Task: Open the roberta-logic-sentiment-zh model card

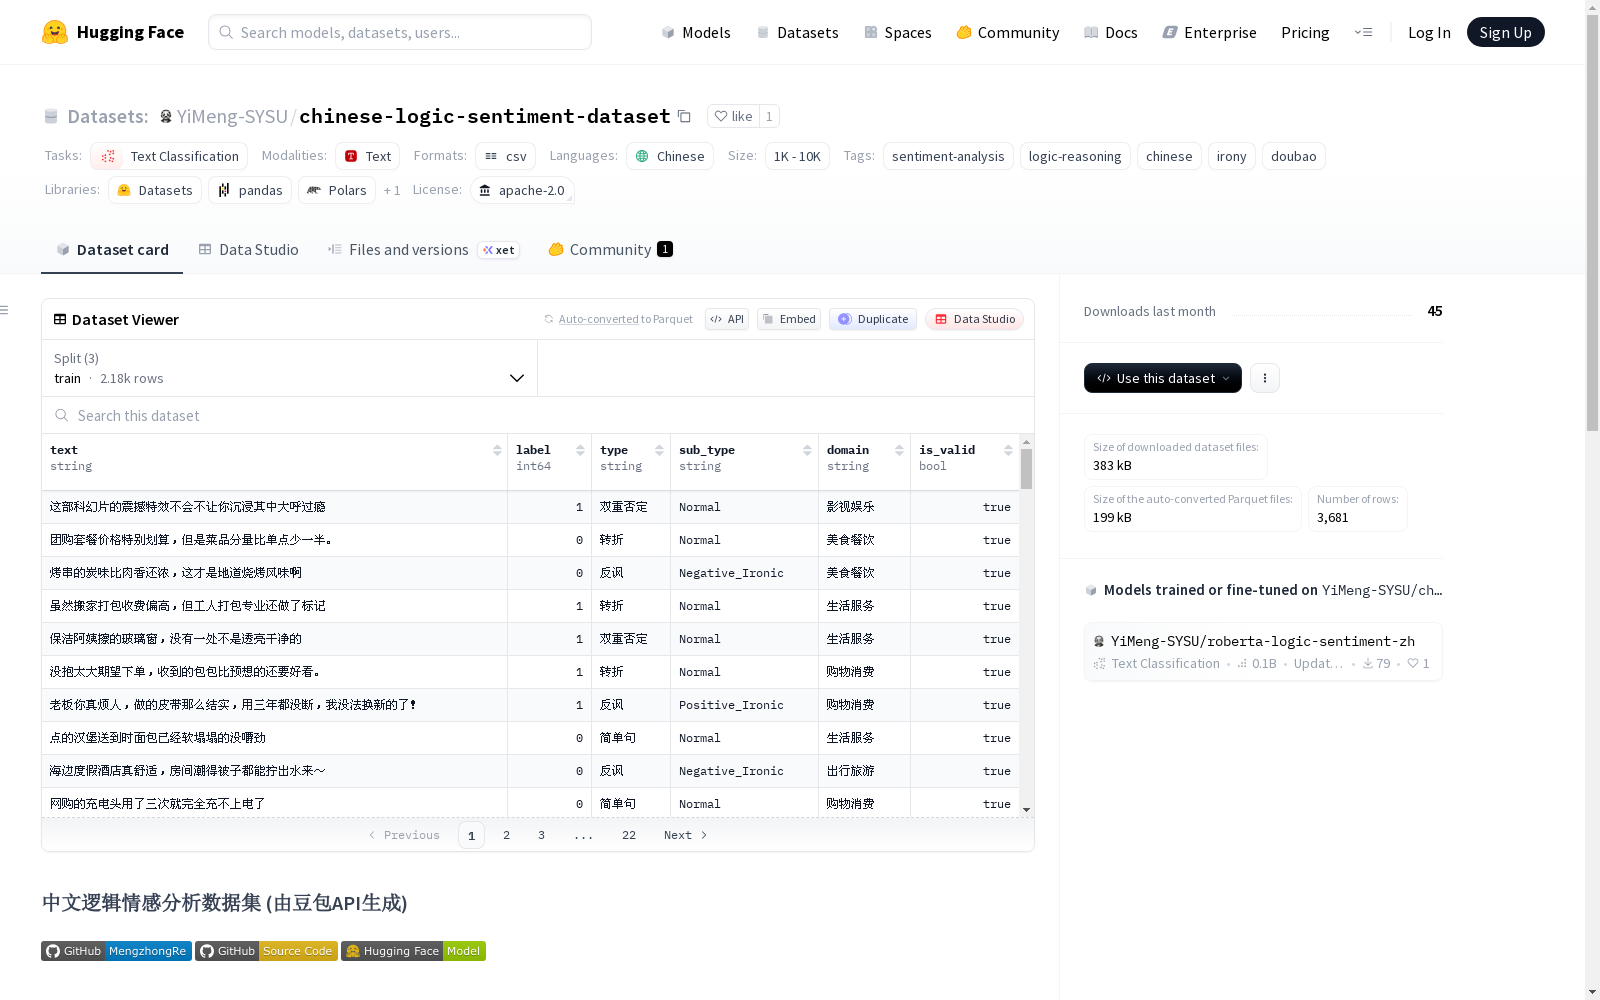Action: [x=1263, y=652]
